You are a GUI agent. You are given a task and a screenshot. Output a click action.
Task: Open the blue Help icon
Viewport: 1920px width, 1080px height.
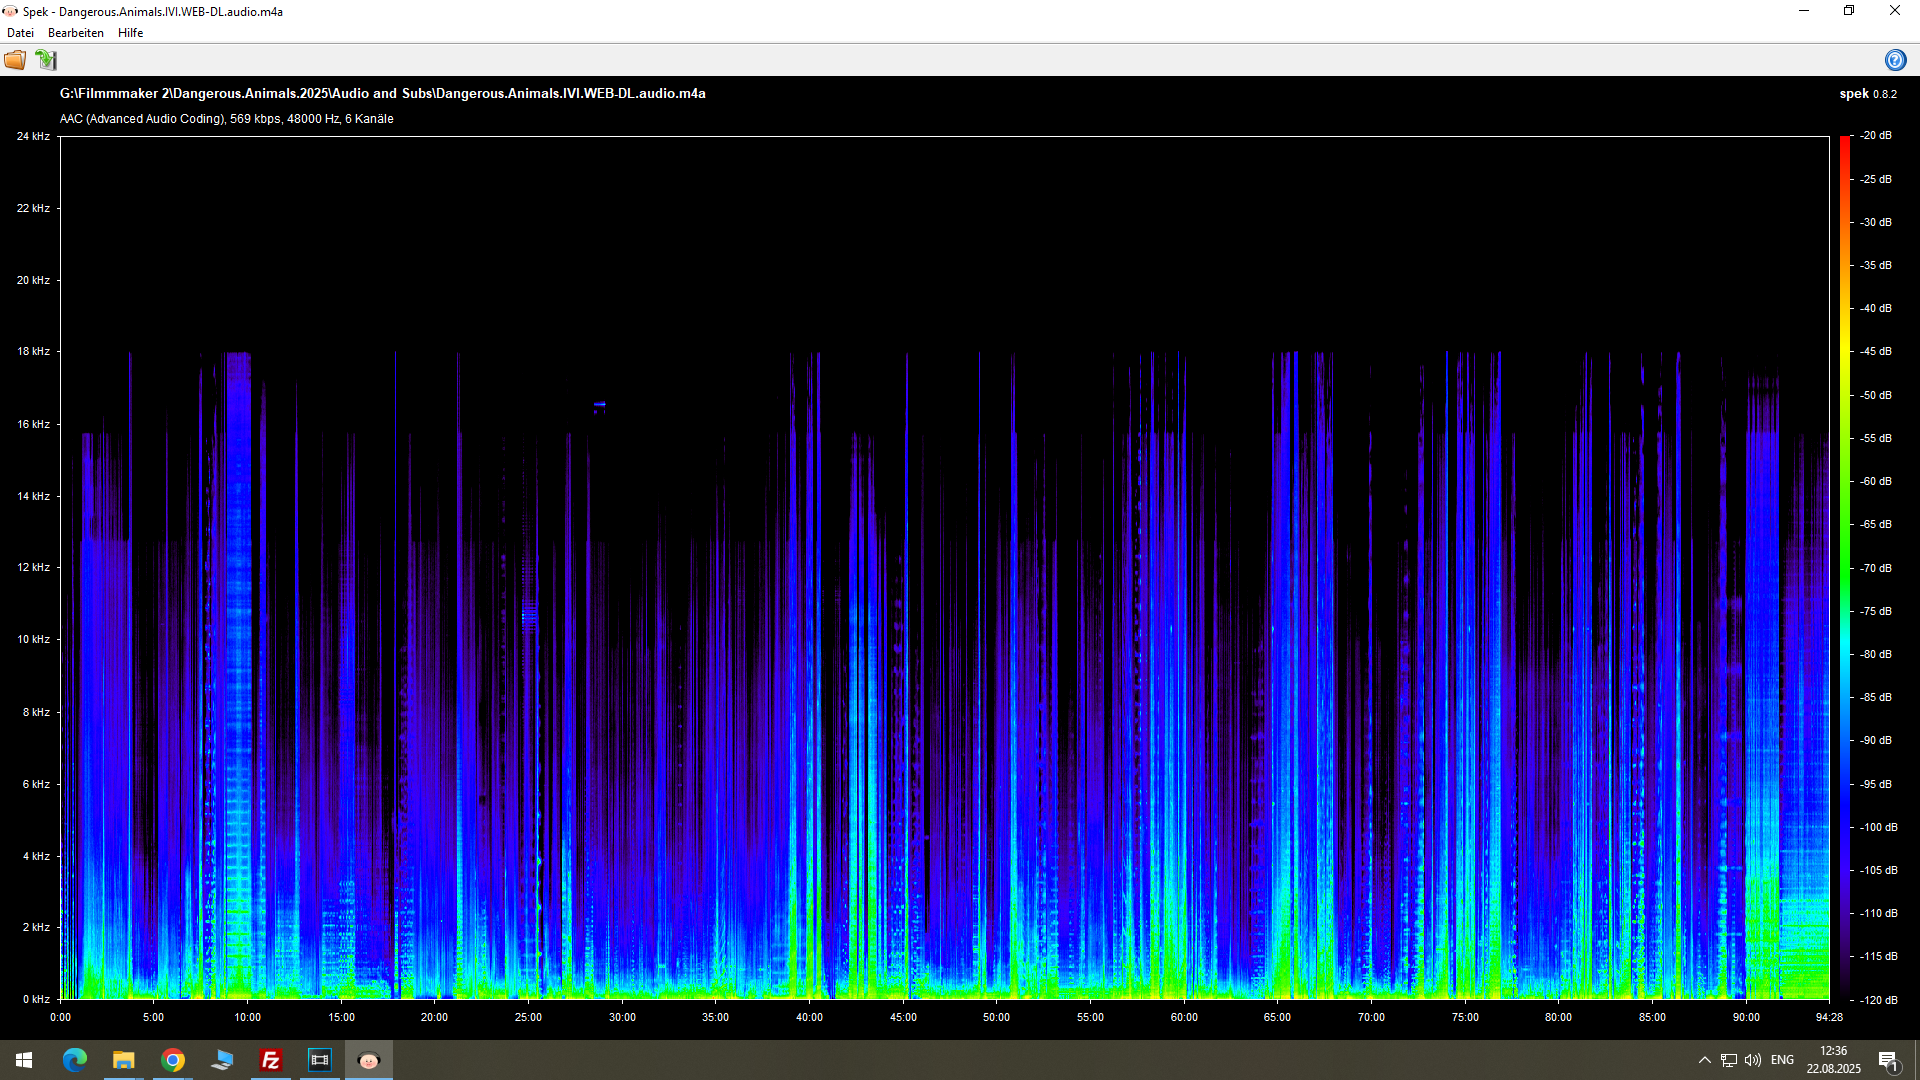click(x=1895, y=60)
